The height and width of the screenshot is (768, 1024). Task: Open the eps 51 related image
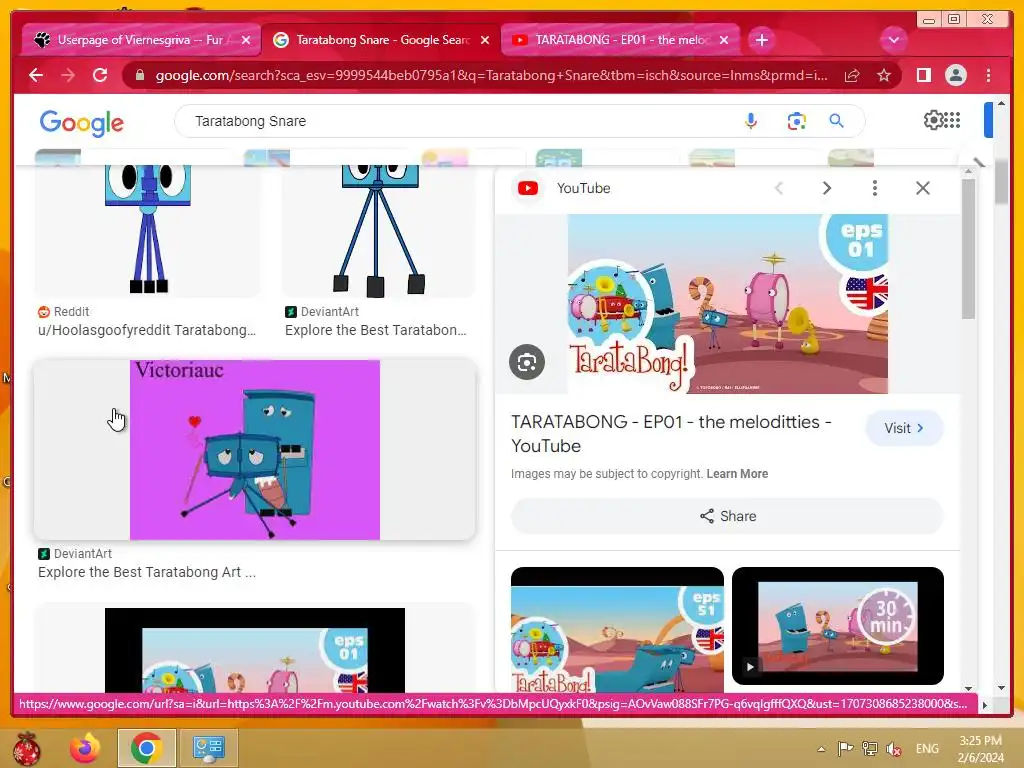(x=617, y=630)
